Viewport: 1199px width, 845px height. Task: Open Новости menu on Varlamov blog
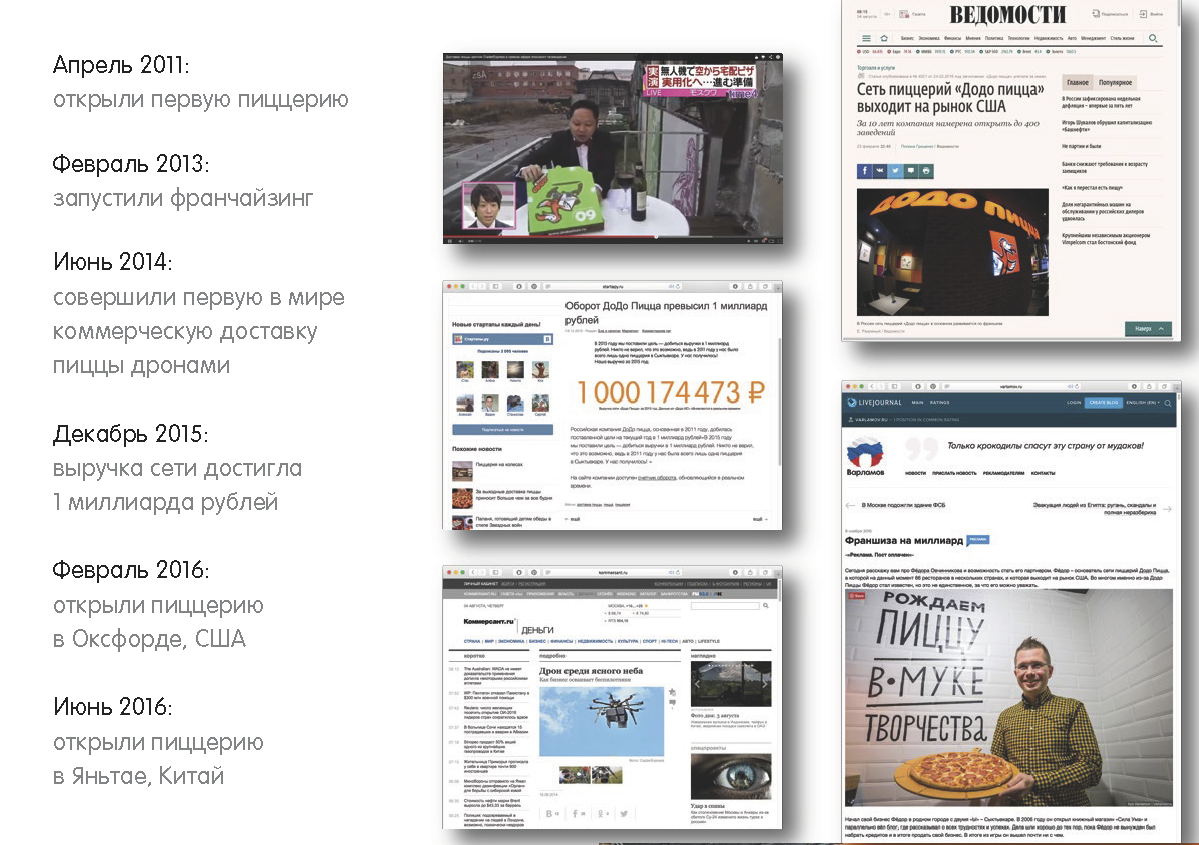(915, 473)
